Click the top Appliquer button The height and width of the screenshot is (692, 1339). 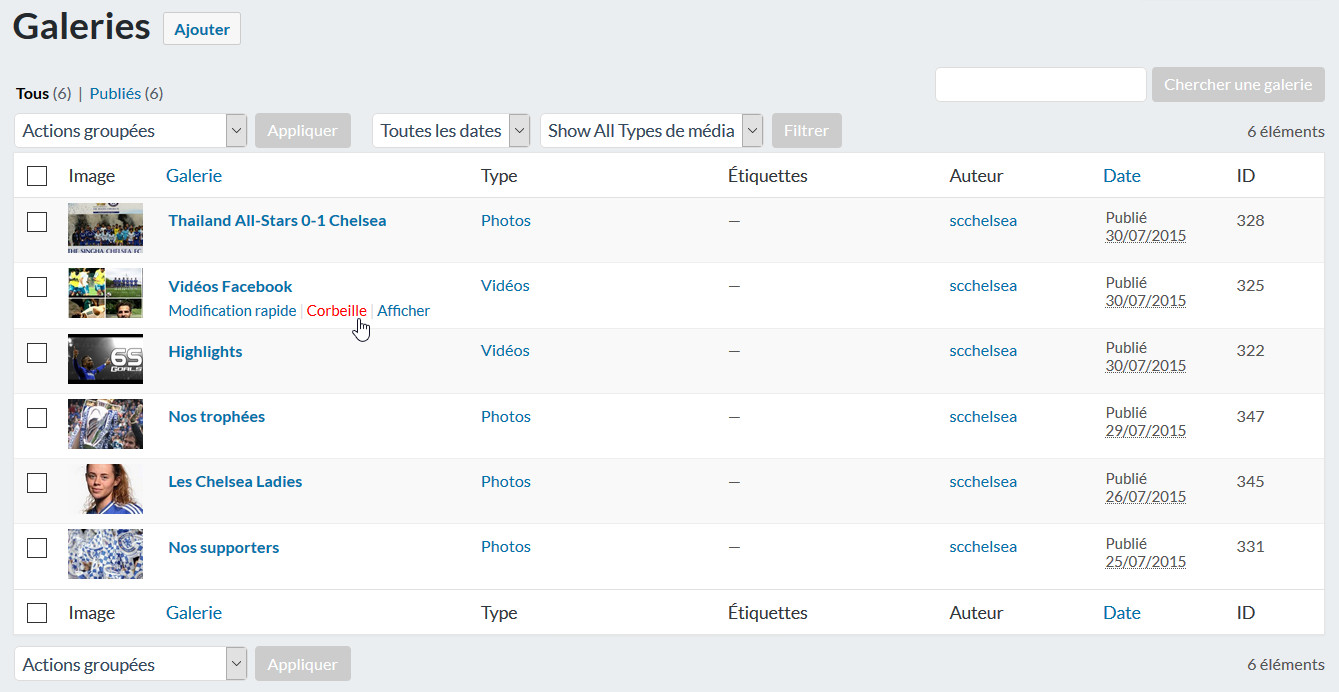tap(303, 130)
